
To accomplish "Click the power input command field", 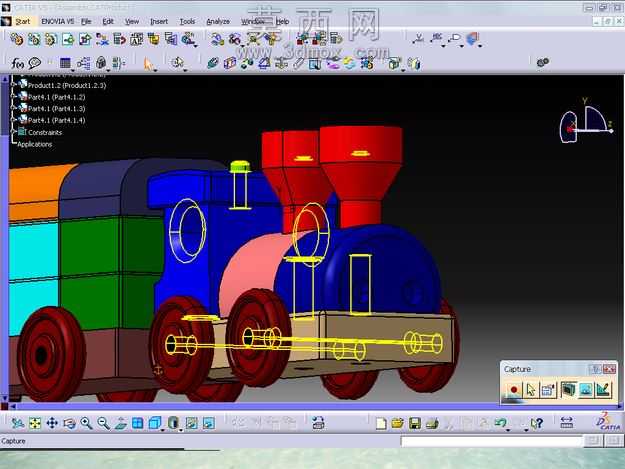I will pyautogui.click(x=491, y=441).
